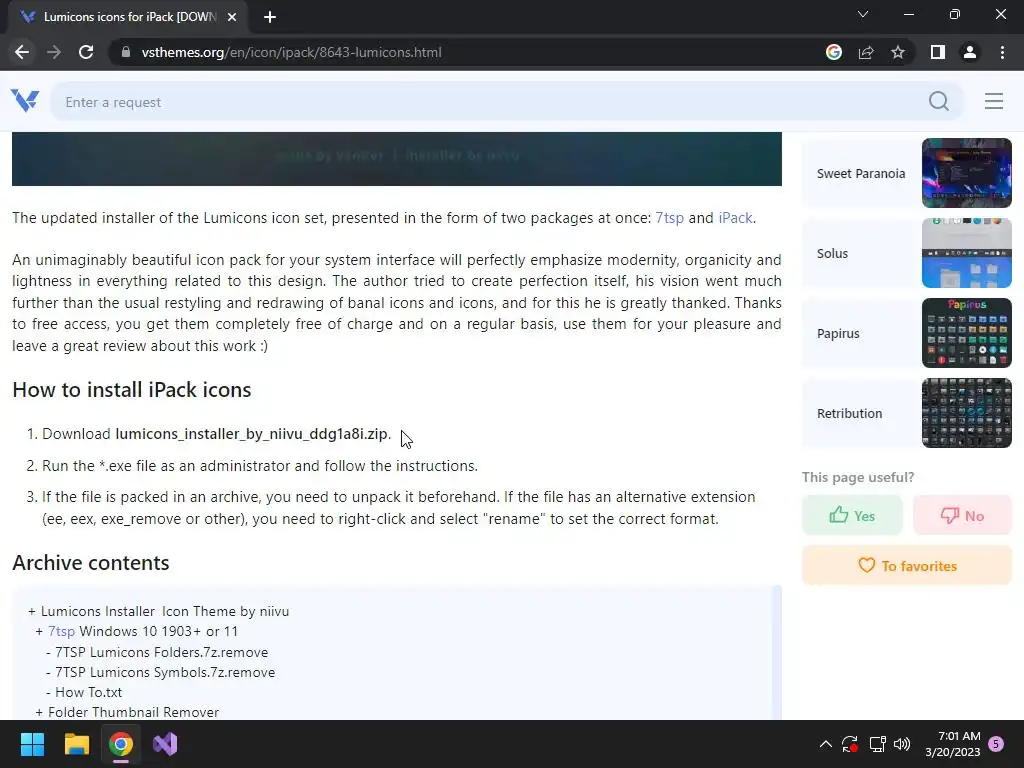Open a new browser tab
Image resolution: width=1024 pixels, height=768 pixels.
click(270, 17)
